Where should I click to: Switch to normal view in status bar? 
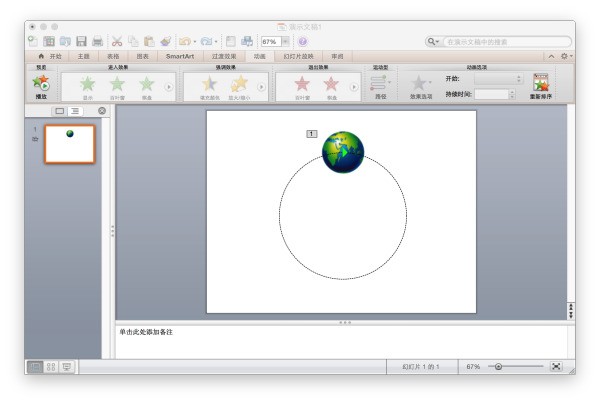click(x=36, y=368)
